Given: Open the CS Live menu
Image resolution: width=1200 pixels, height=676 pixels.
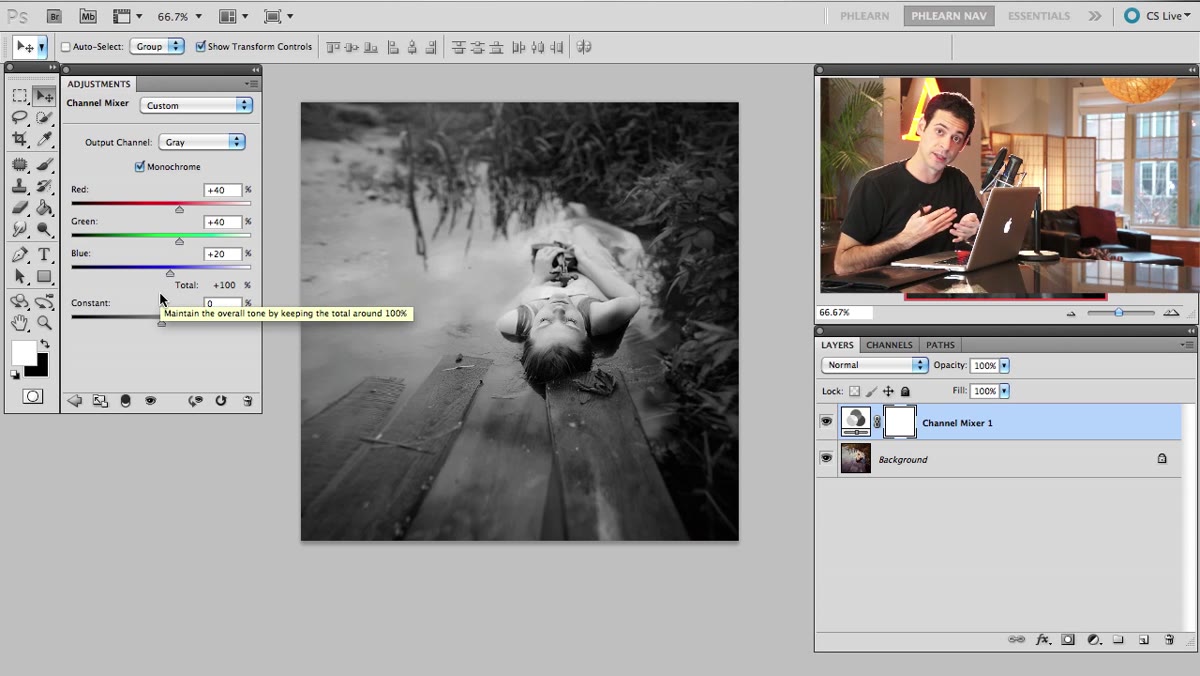Looking at the screenshot, I should click(x=1158, y=16).
